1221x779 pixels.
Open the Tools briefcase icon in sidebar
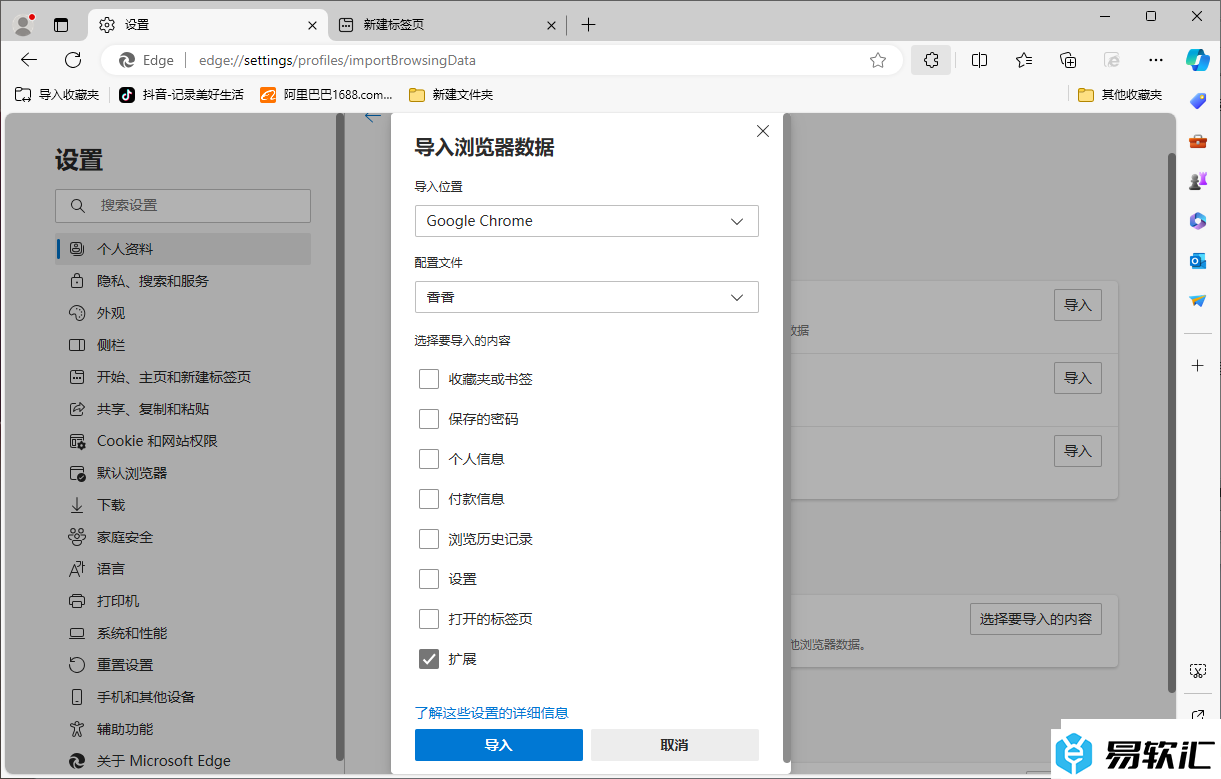point(1198,141)
